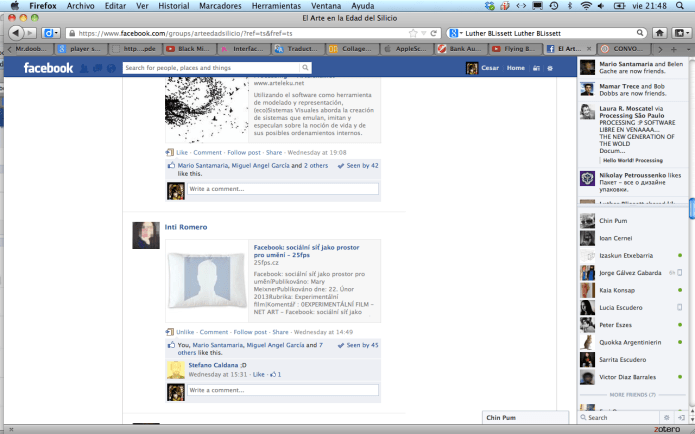Expand the '2 others' likes list
The image size is (695, 434).
click(316, 165)
